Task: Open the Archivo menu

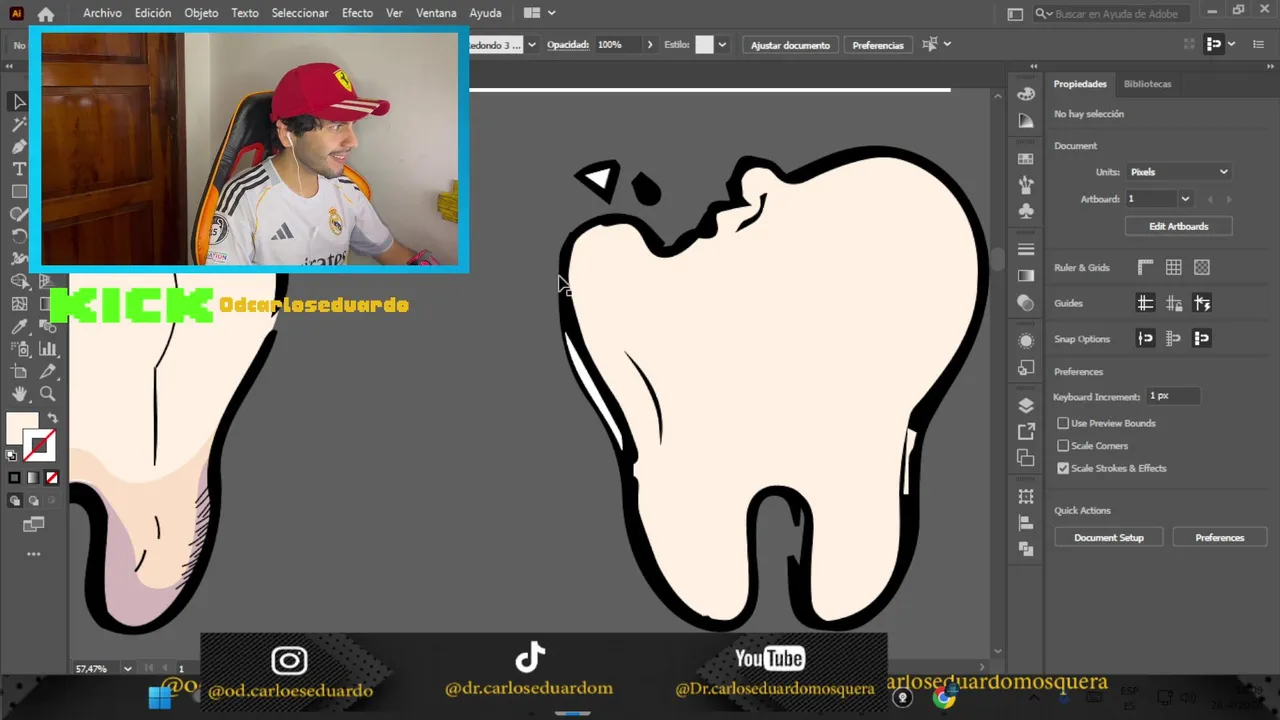Action: 102,13
